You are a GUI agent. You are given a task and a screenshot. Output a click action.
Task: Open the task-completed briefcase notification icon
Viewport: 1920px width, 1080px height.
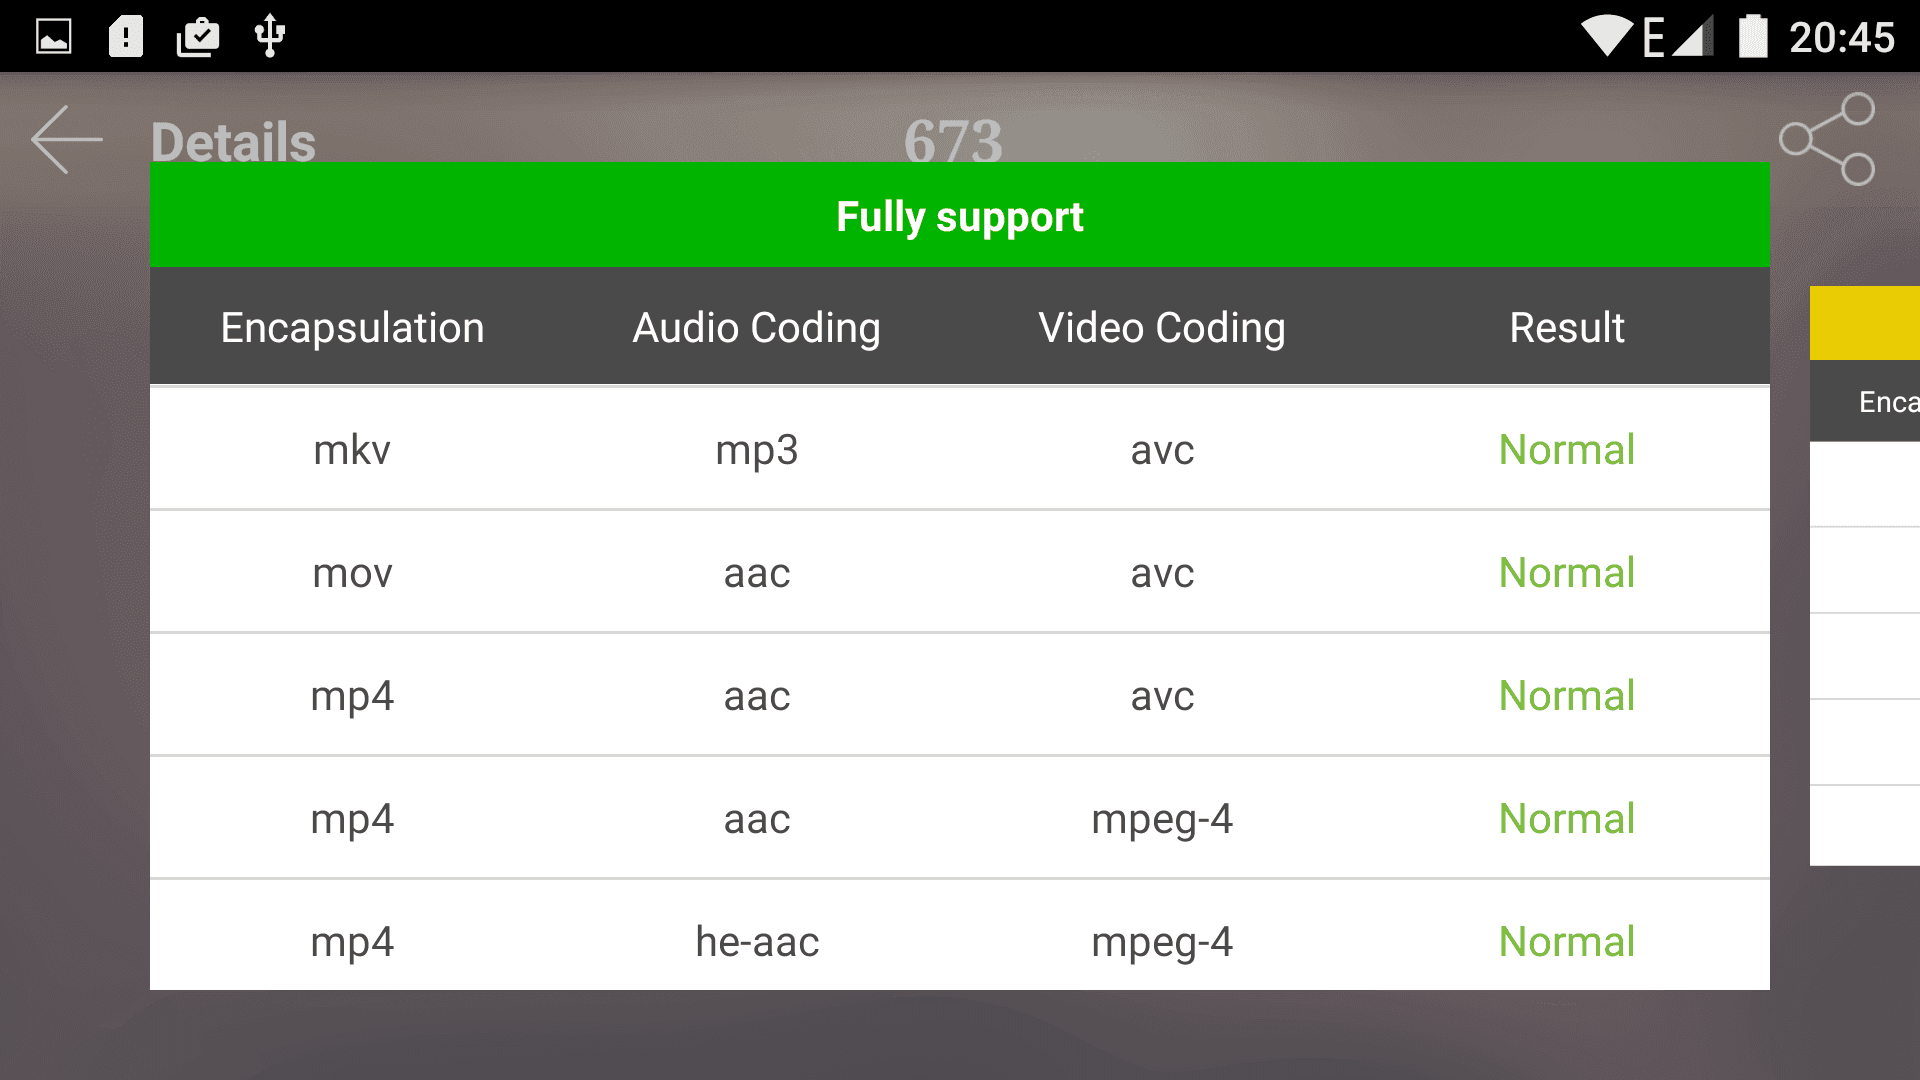[x=198, y=37]
